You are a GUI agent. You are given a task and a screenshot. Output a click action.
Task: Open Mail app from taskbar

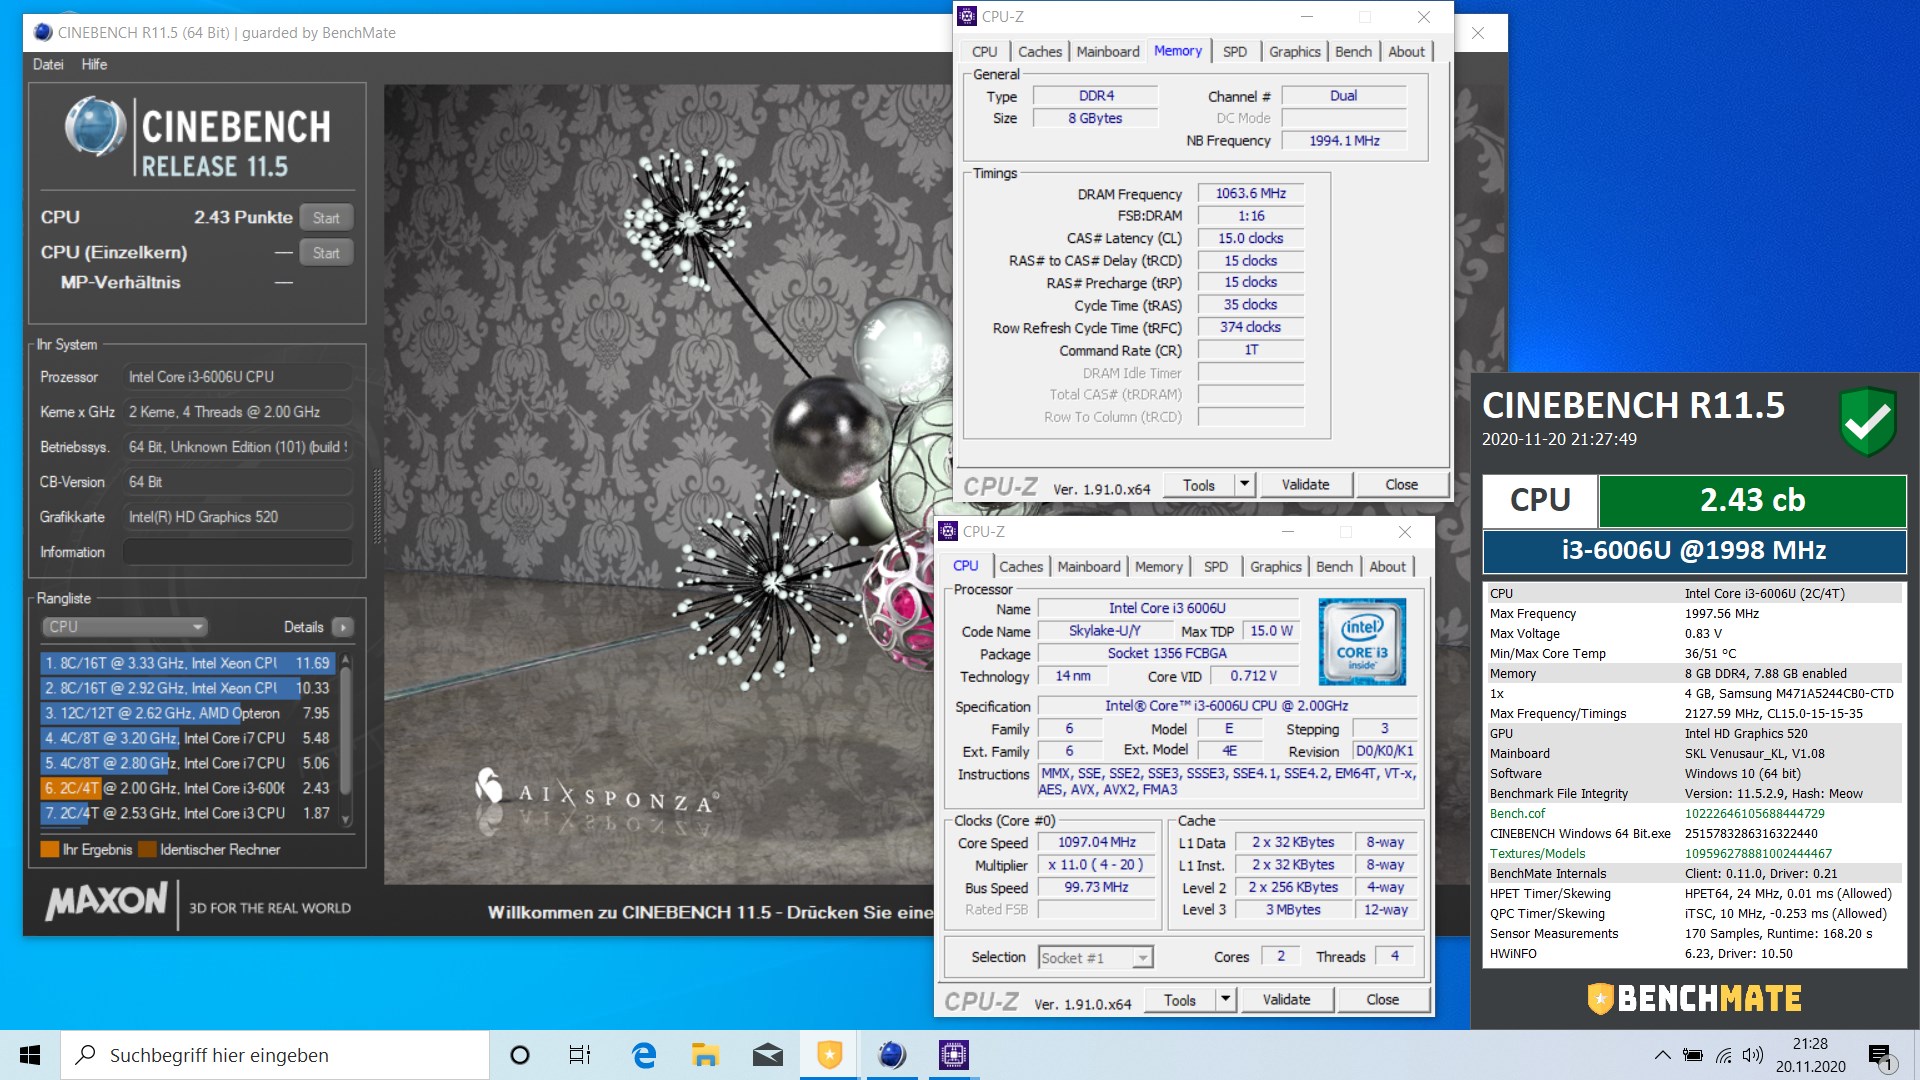pos(767,1055)
